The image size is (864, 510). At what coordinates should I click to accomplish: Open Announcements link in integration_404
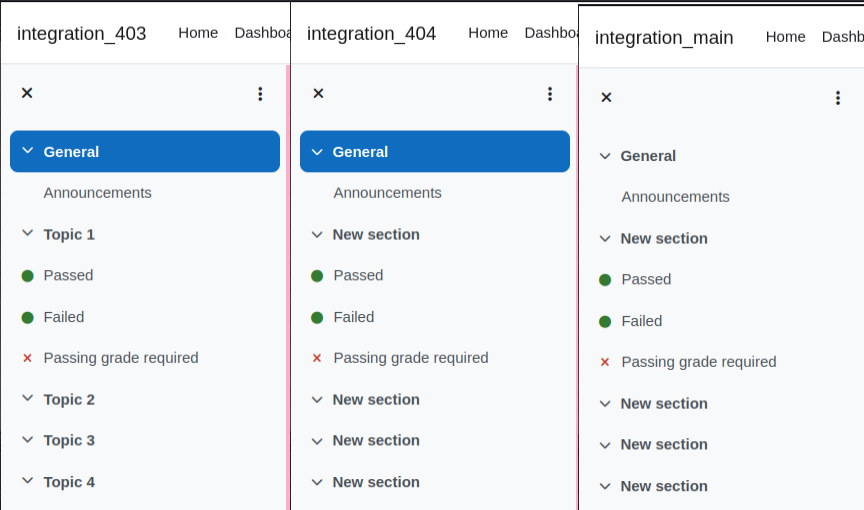click(387, 193)
